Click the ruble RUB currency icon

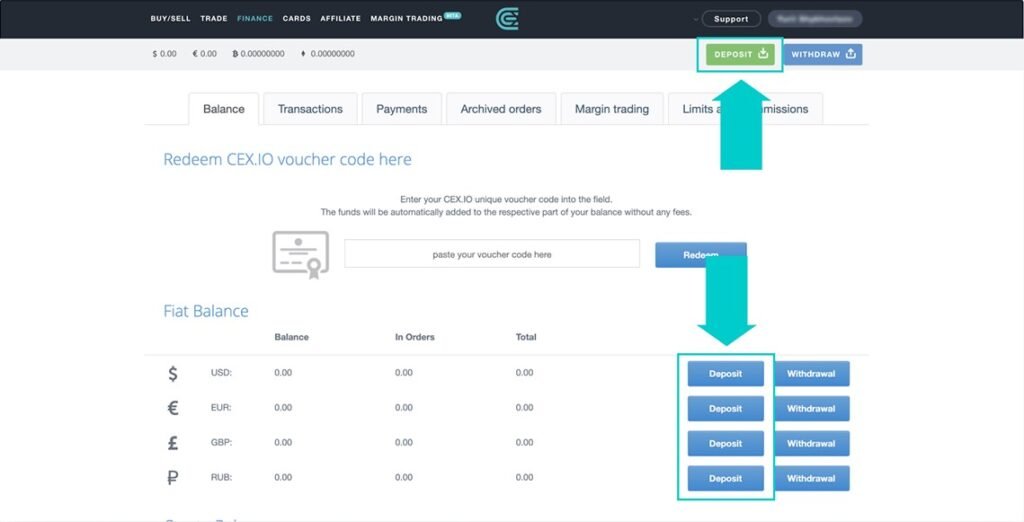[x=173, y=478]
